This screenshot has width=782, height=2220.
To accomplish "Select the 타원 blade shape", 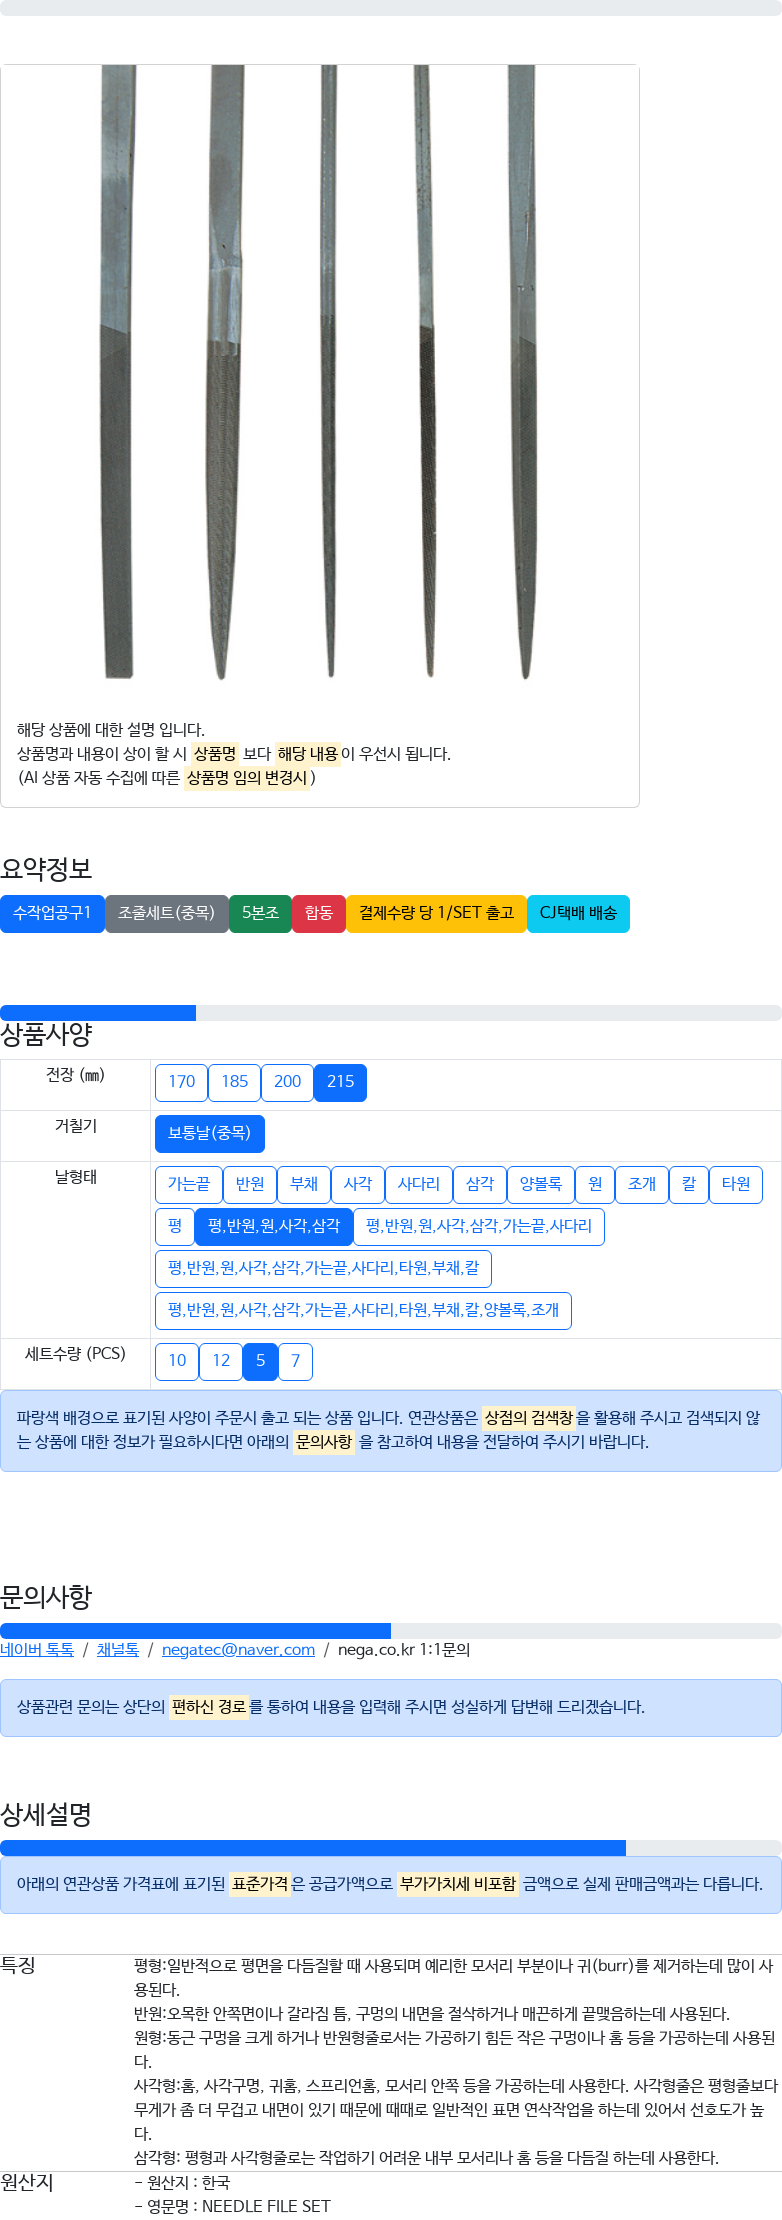I will pos(736,1184).
